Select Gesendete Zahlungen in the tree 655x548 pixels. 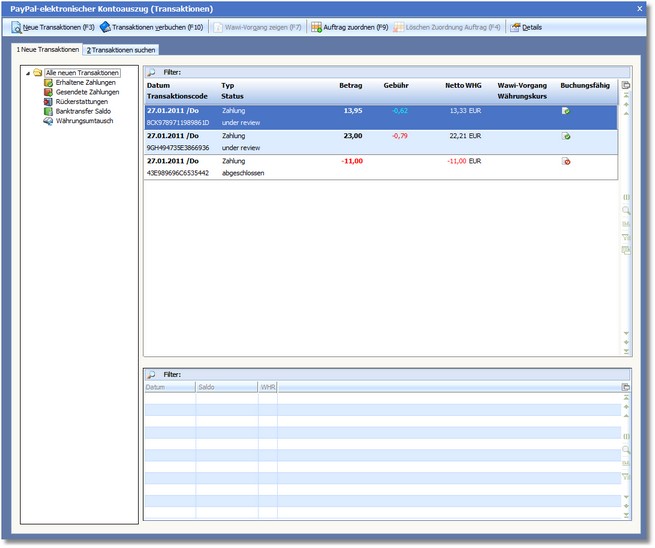pyautogui.click(x=87, y=91)
